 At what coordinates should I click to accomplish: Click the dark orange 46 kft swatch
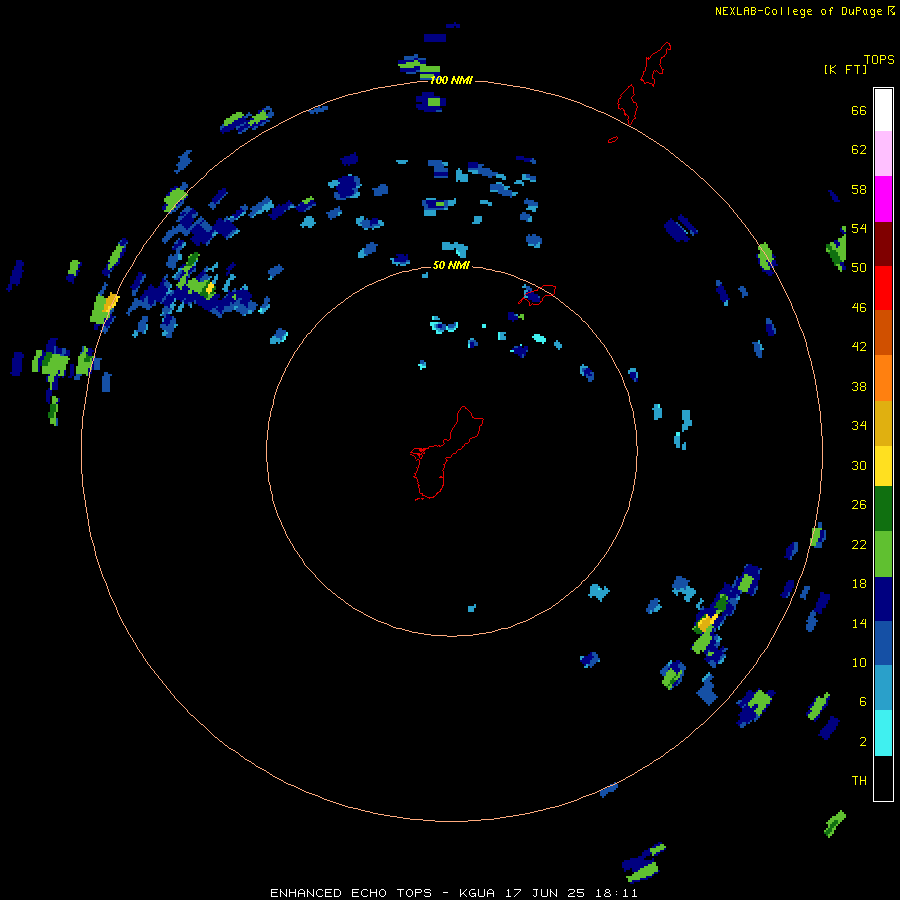coord(883,332)
